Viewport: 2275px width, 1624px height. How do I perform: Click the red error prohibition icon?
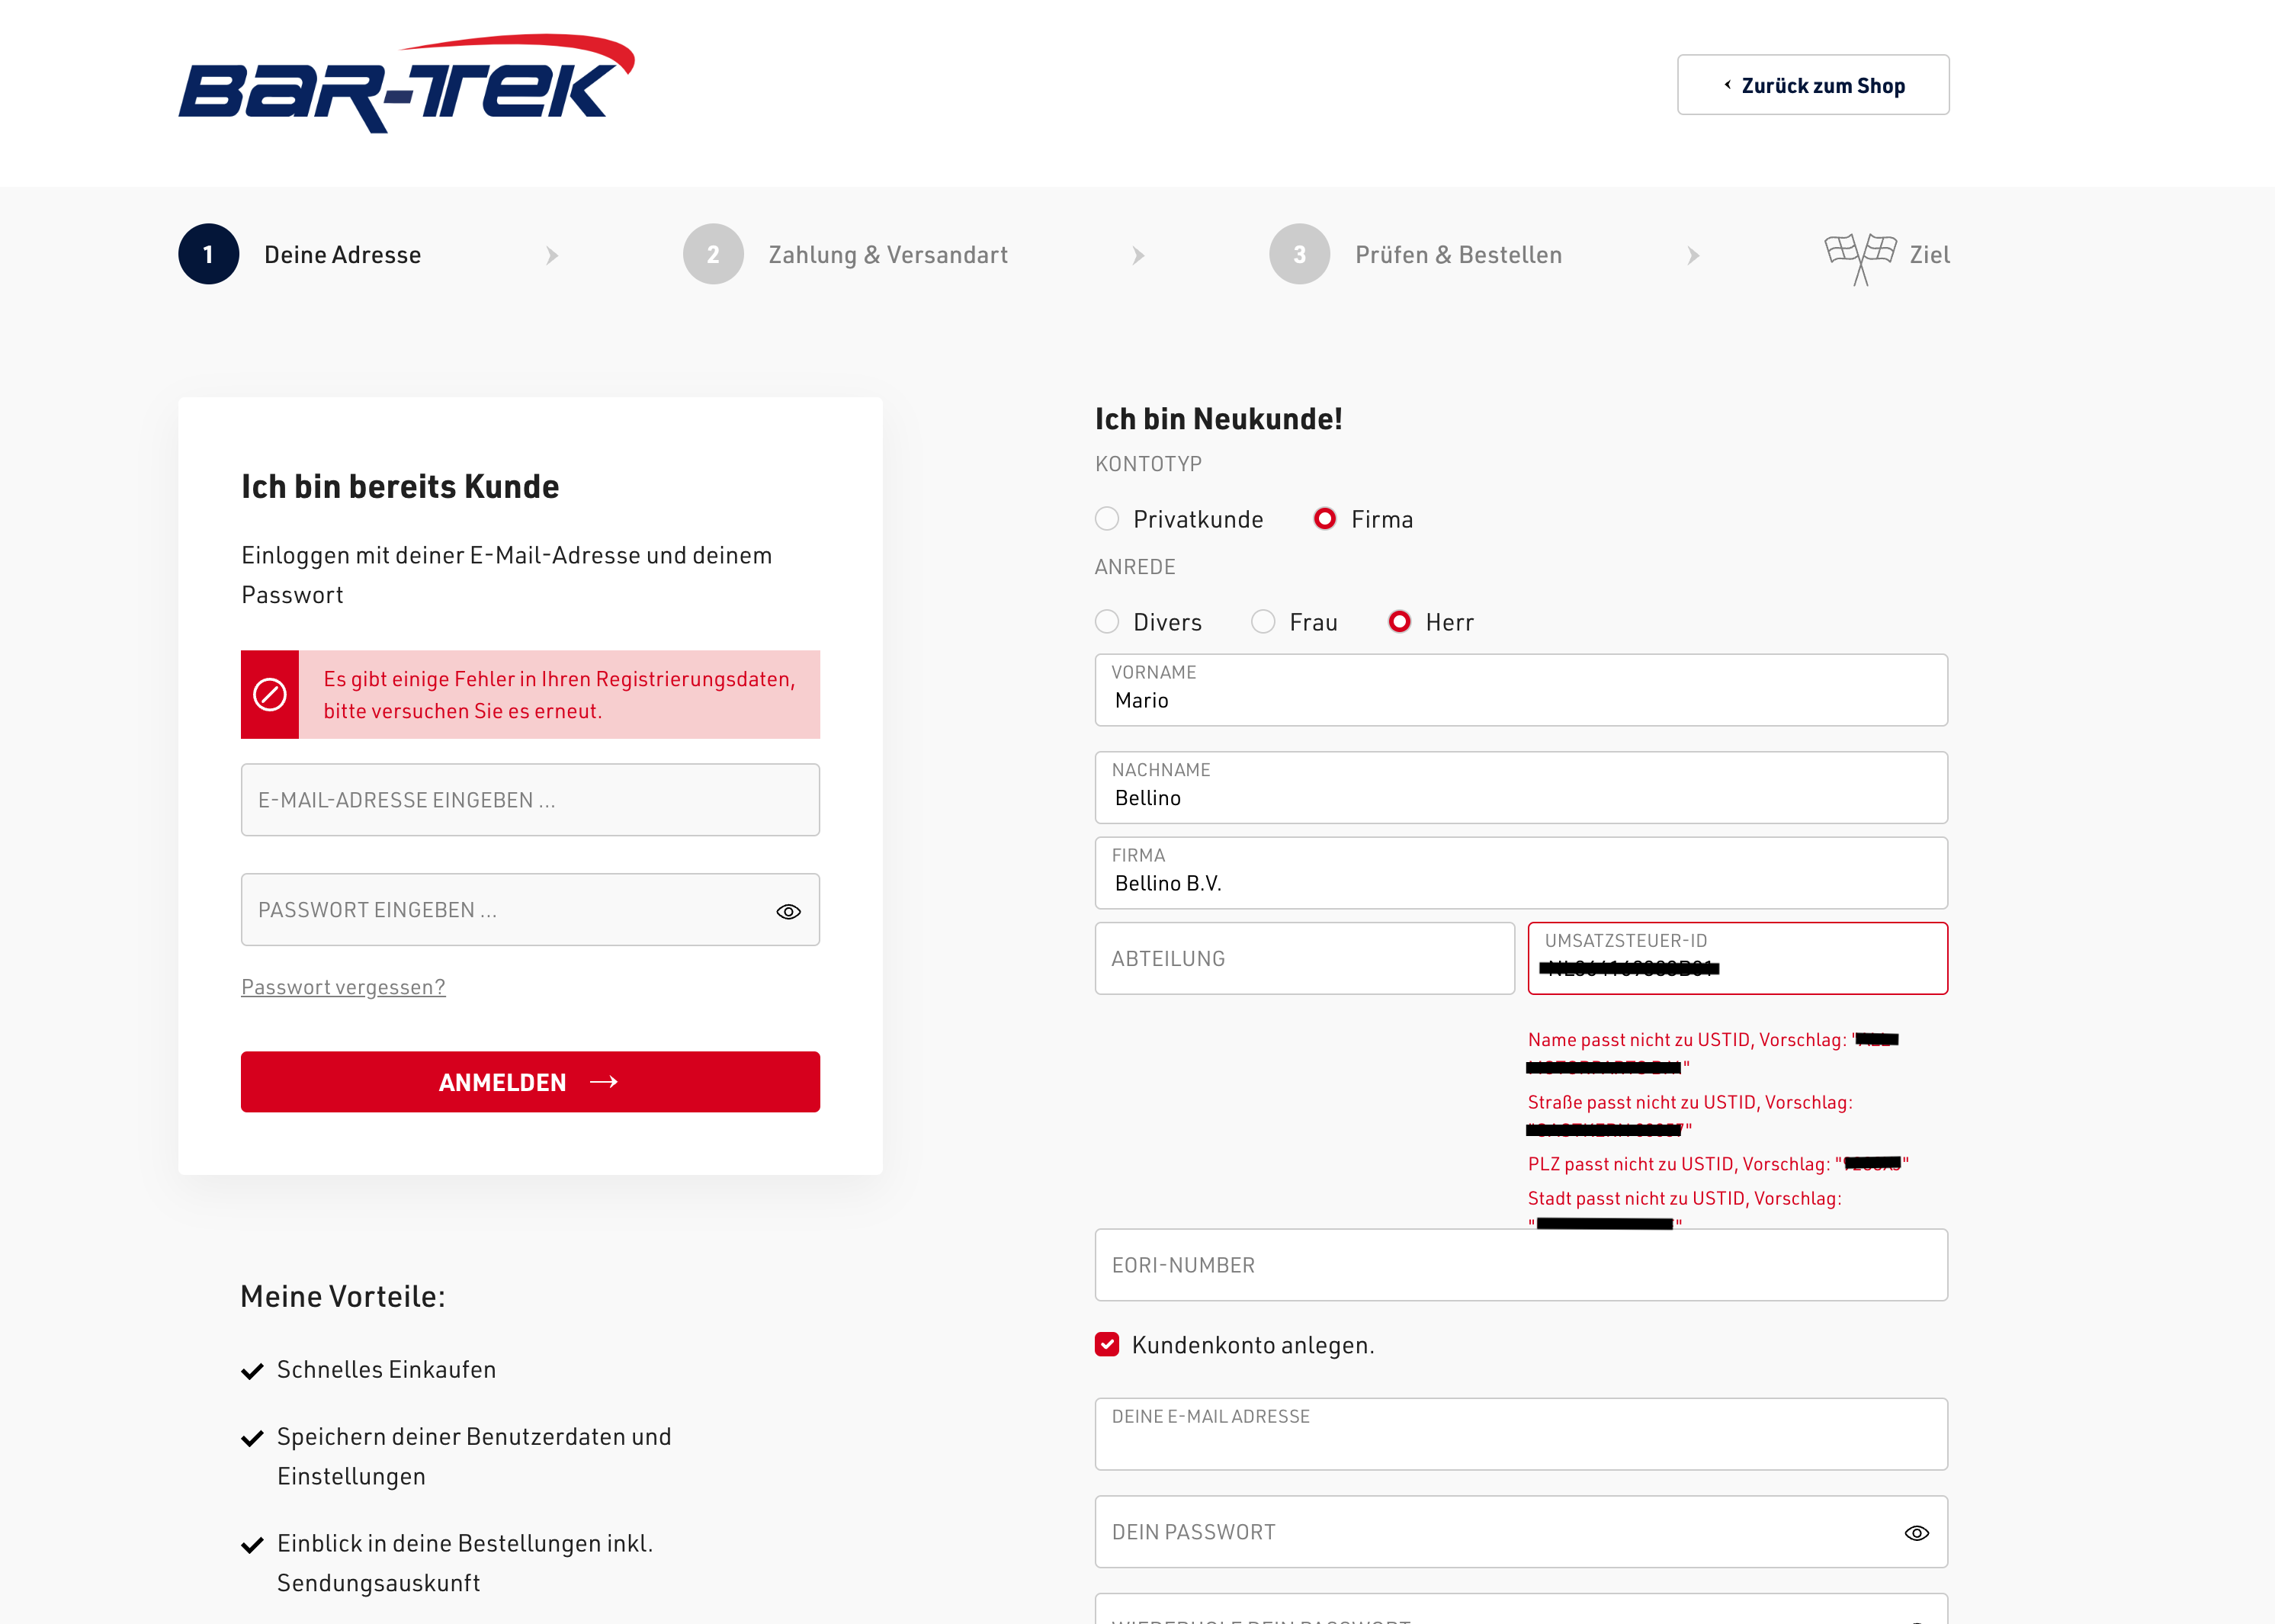(x=270, y=694)
